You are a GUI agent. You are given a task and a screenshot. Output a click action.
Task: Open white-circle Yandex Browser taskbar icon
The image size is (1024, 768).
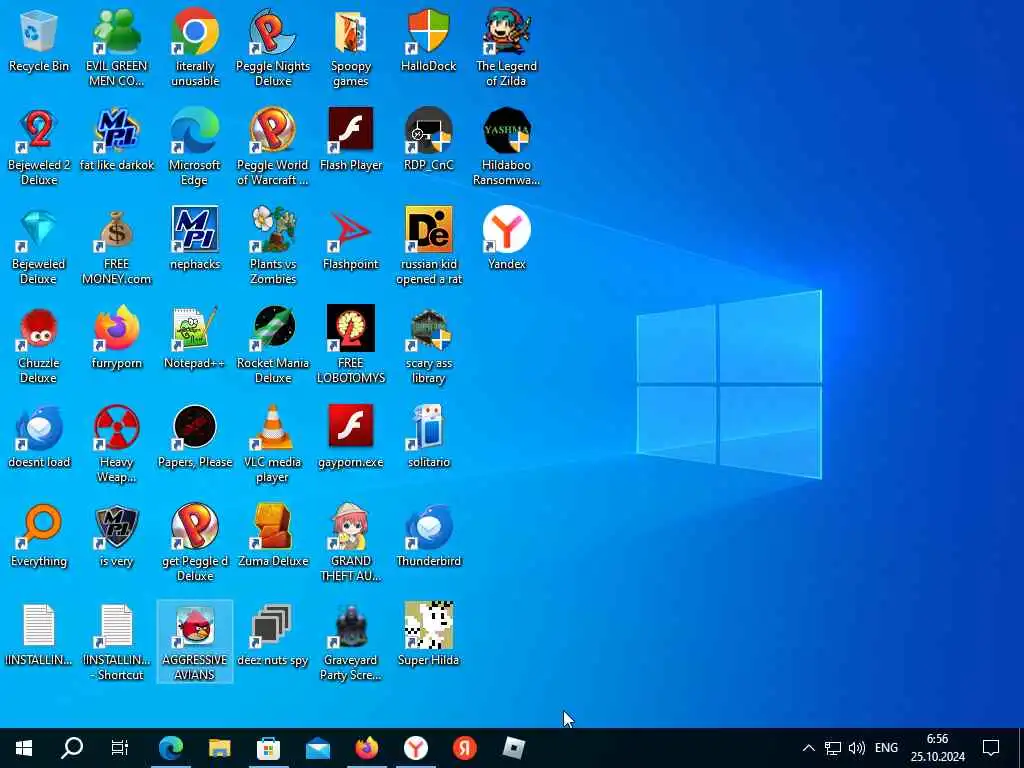pos(415,748)
